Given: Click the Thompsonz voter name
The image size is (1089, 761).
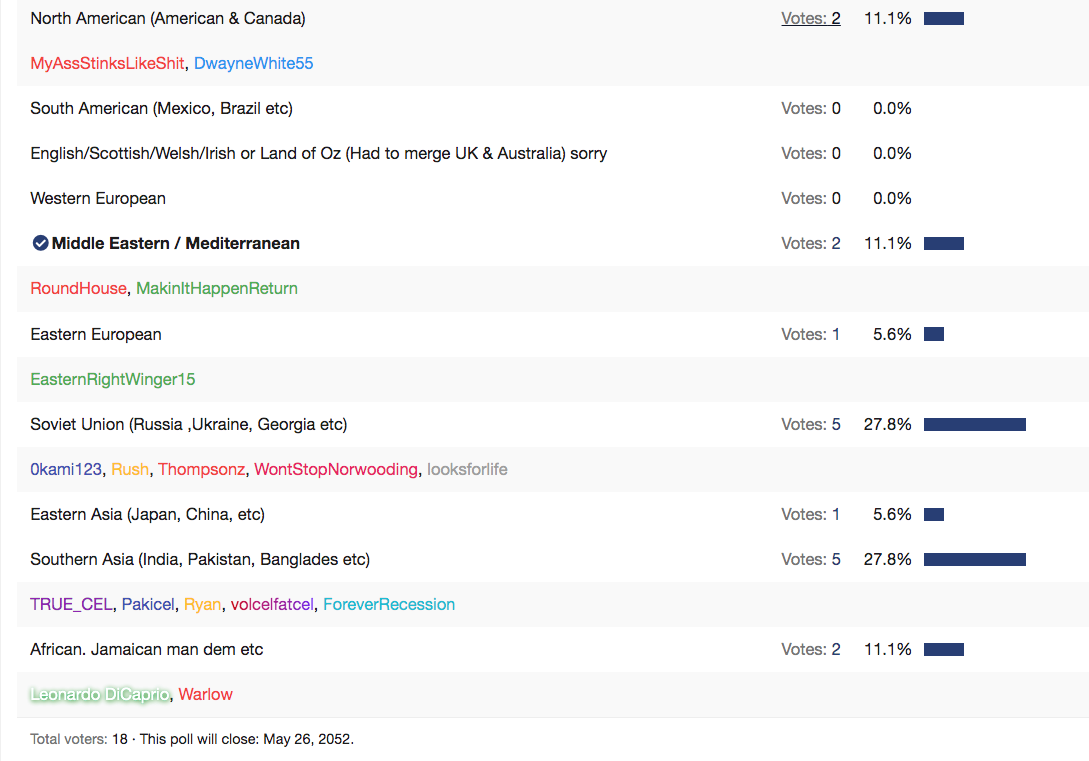Looking at the screenshot, I should pos(201,469).
